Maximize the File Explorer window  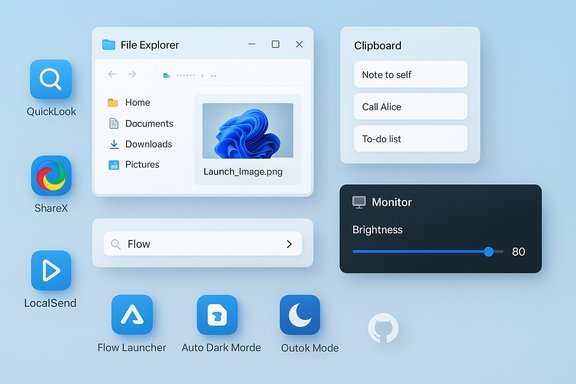(276, 44)
